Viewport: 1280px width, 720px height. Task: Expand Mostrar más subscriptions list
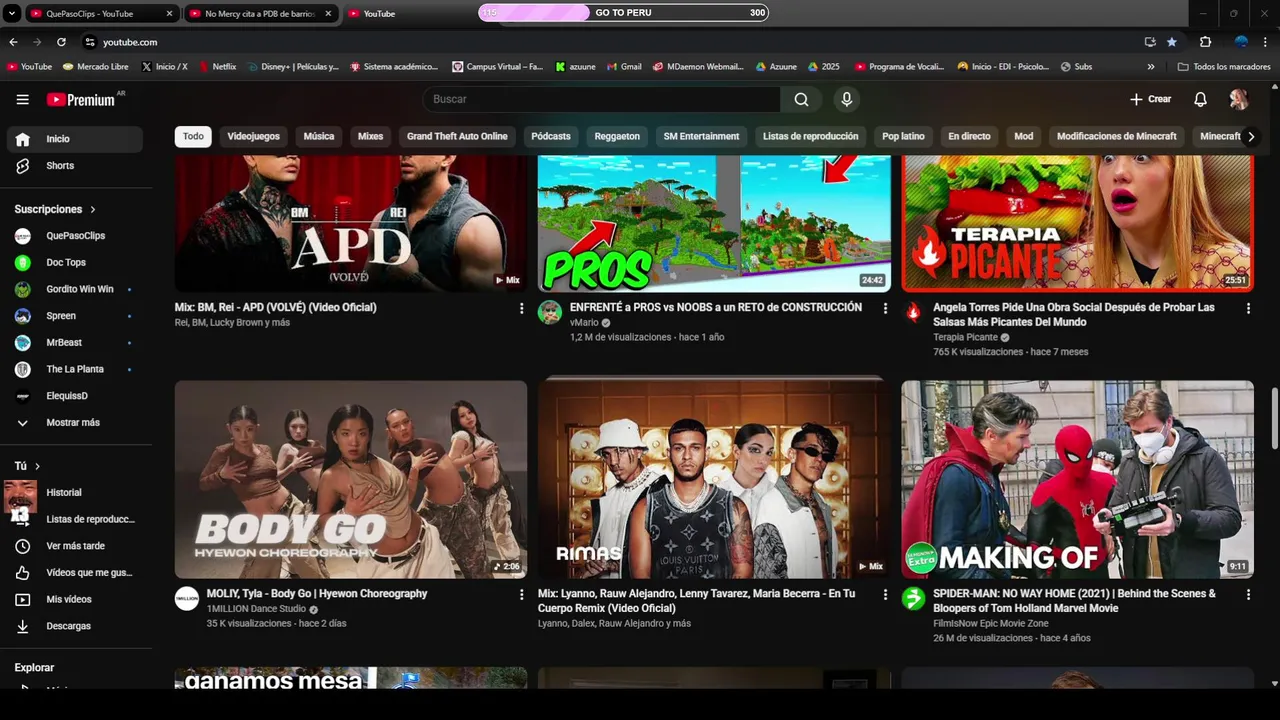(x=75, y=423)
